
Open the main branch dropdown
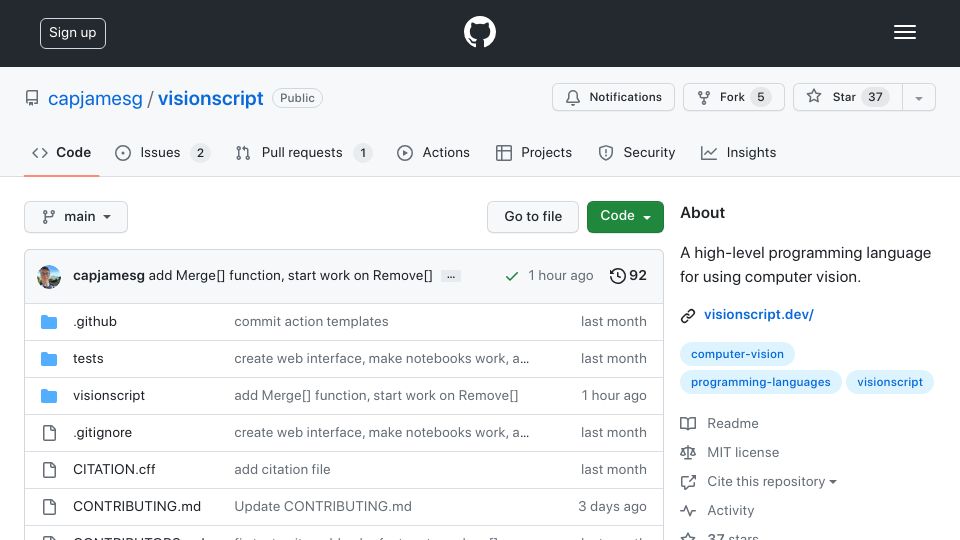click(x=76, y=217)
